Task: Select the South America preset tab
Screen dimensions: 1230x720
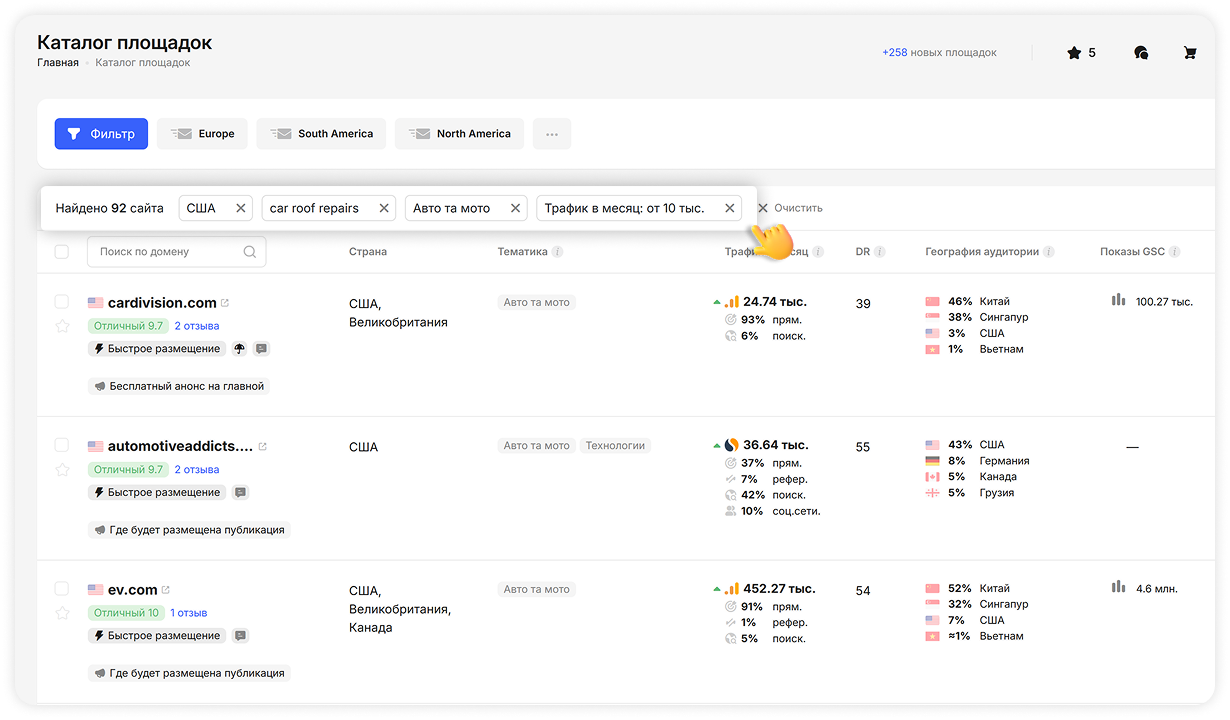Action: click(x=321, y=134)
